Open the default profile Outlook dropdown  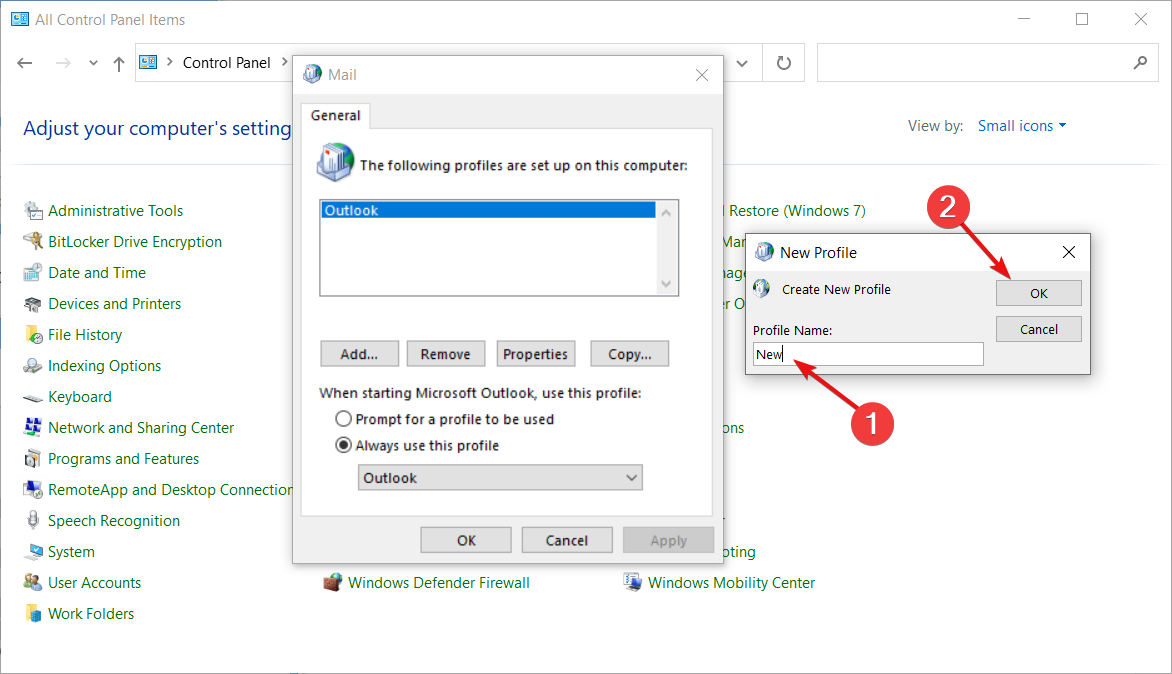click(x=500, y=478)
